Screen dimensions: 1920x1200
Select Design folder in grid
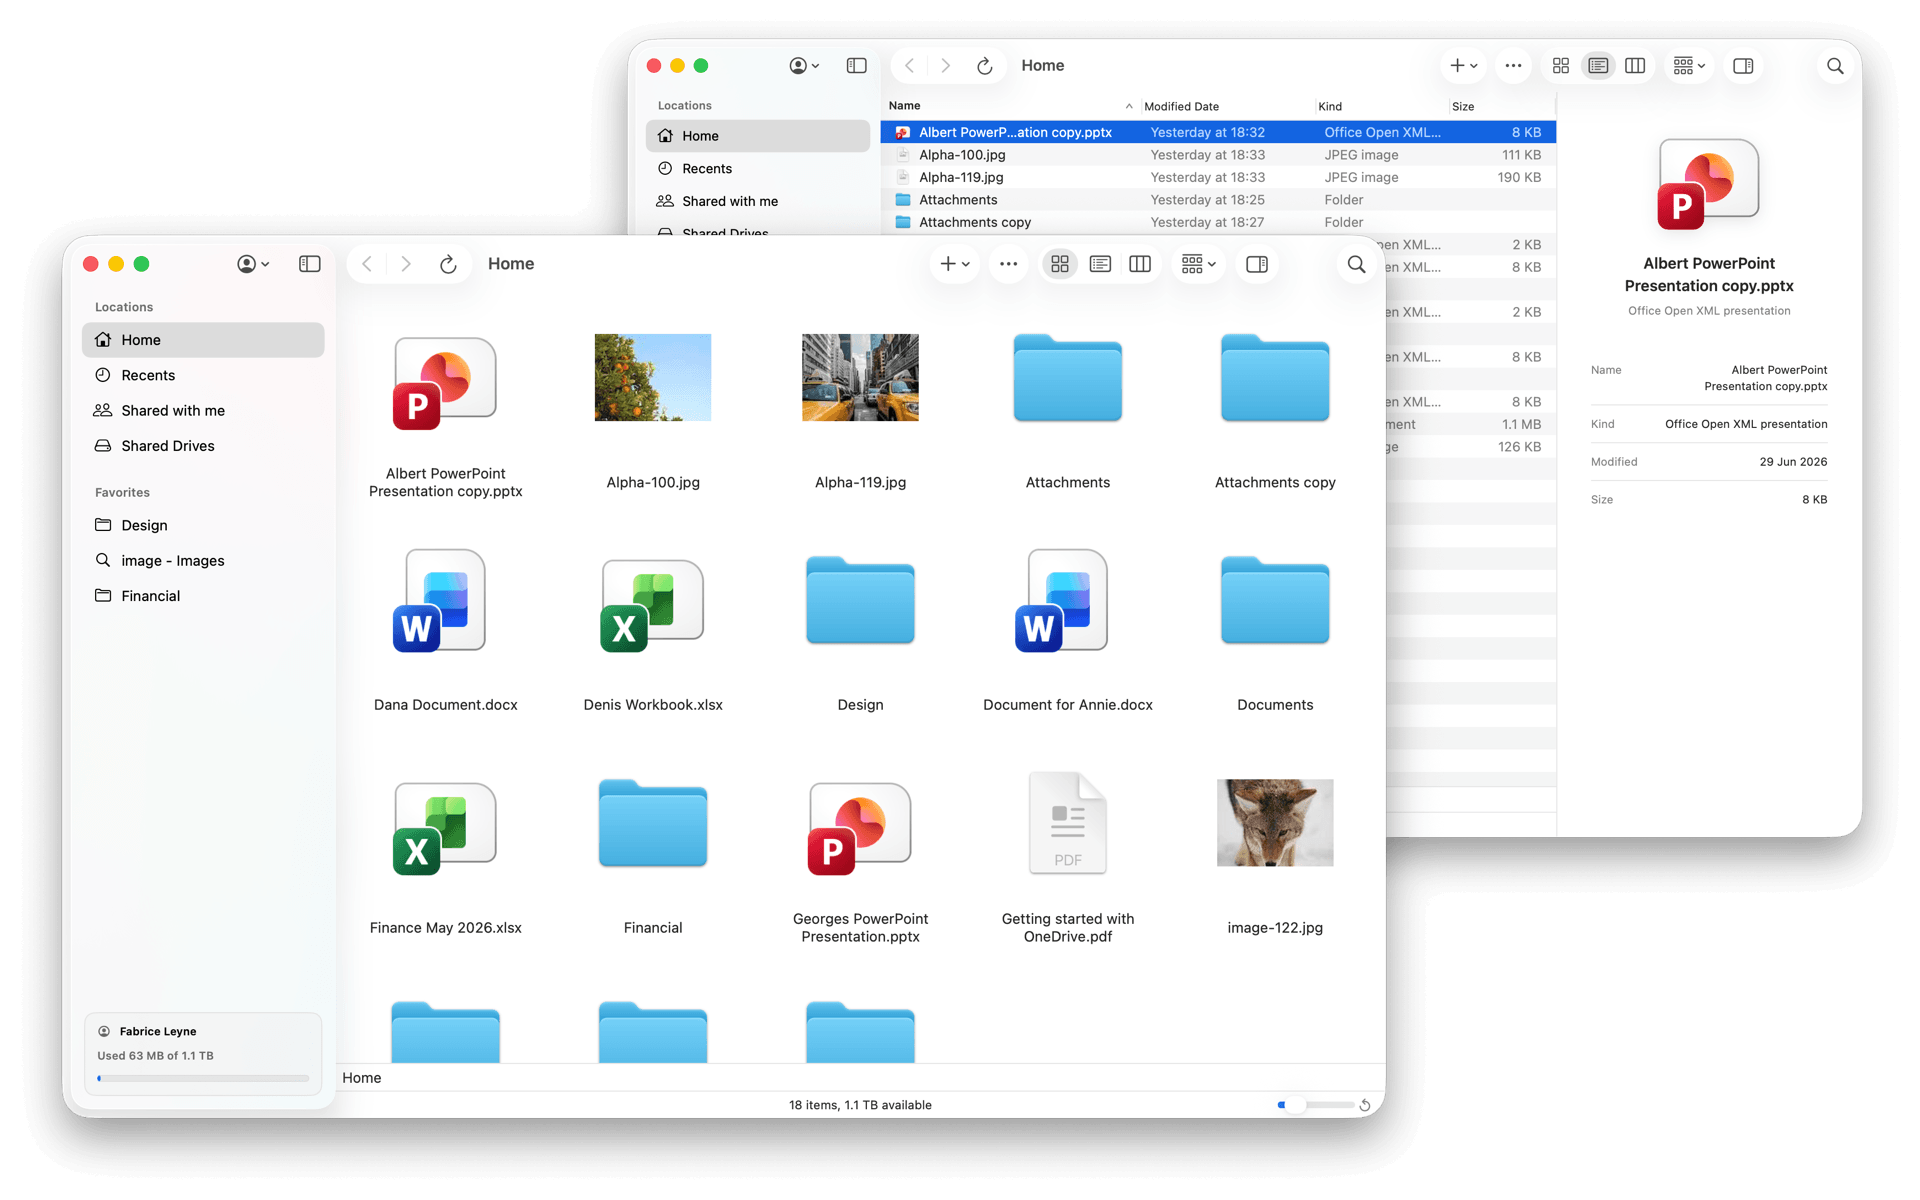pyautogui.click(x=860, y=600)
